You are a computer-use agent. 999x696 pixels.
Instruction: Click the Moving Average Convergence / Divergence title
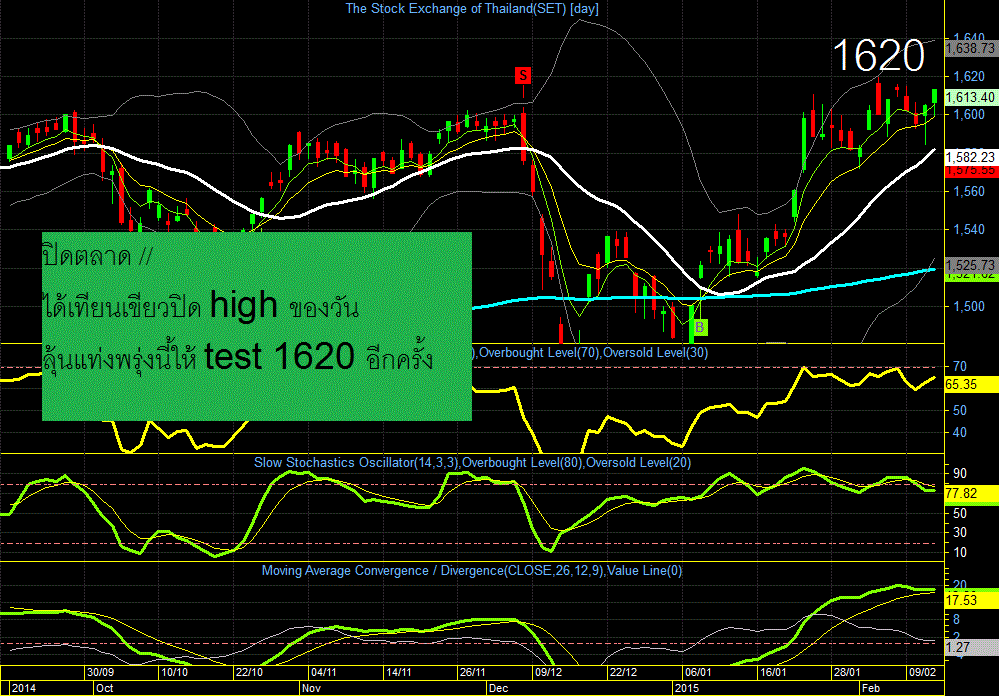pos(472,571)
